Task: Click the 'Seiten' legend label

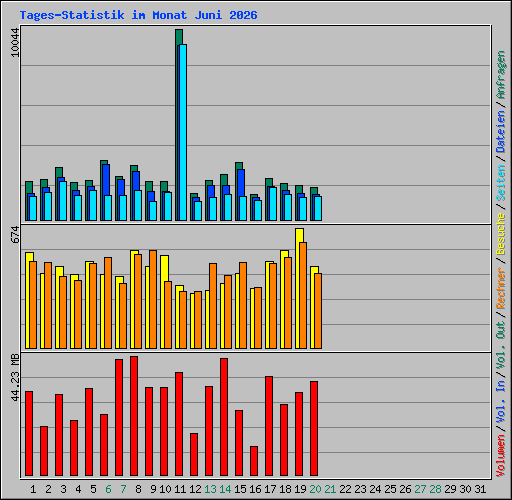Action: pos(501,182)
